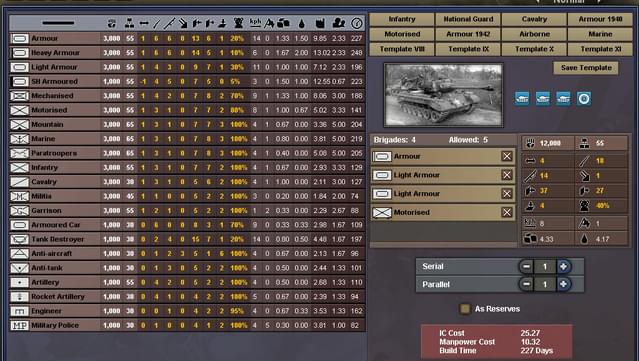Increase the Serial count with plus
Image resolution: width=639 pixels, height=361 pixels.
click(563, 266)
